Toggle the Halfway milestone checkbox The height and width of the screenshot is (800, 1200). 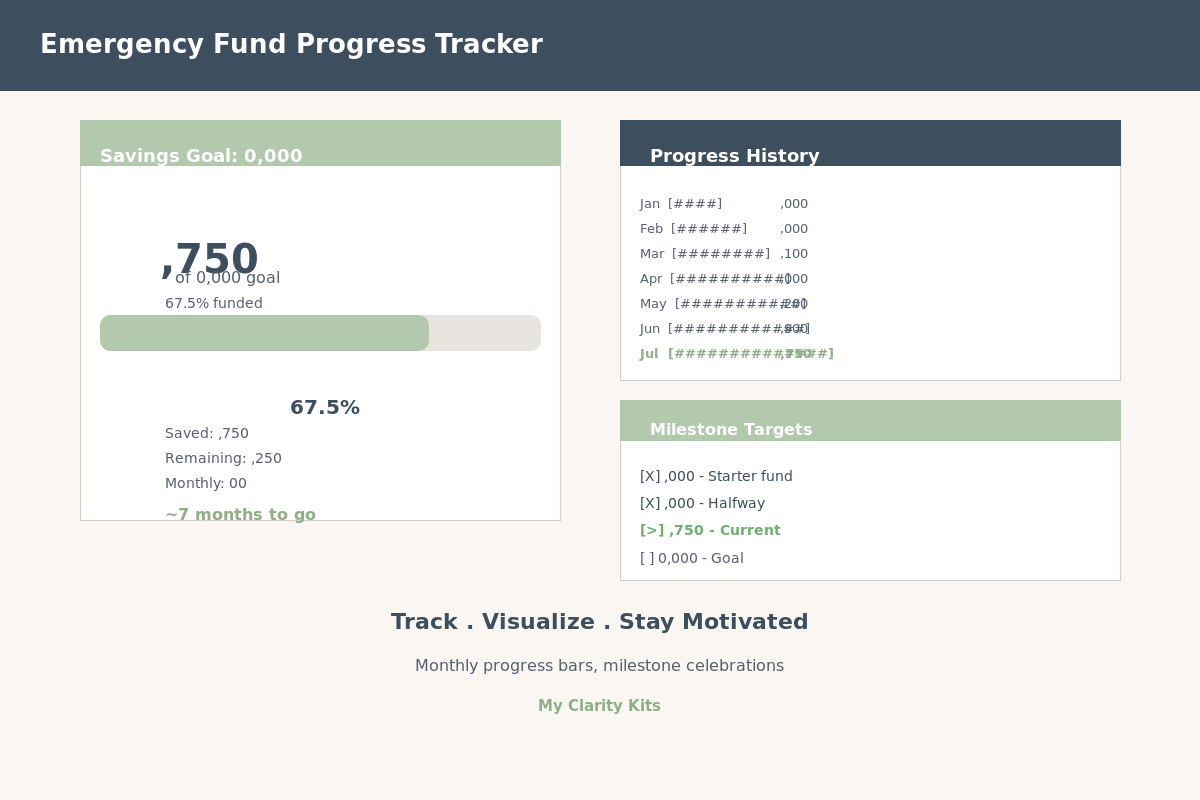650,504
